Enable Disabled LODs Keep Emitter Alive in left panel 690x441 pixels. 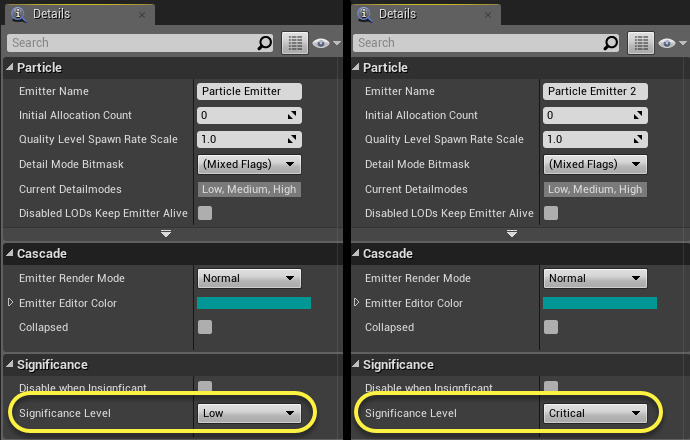[x=205, y=213]
